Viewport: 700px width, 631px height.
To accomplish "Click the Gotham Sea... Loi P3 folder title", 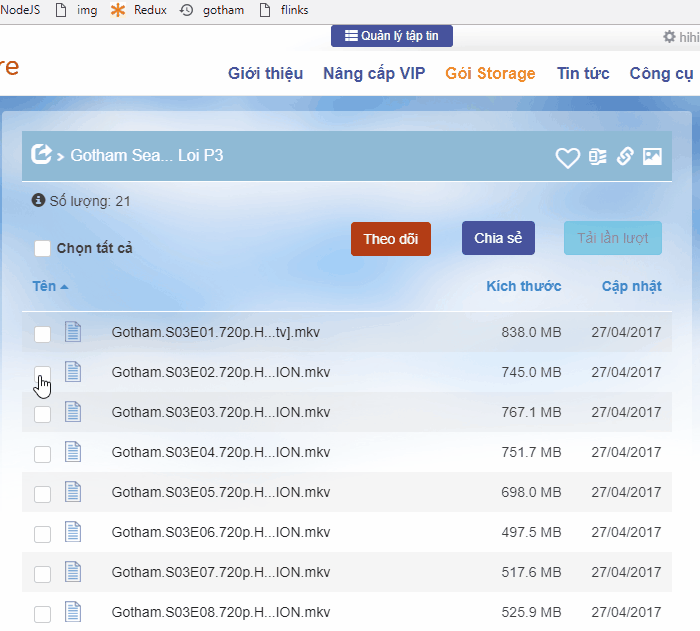I will 147,155.
